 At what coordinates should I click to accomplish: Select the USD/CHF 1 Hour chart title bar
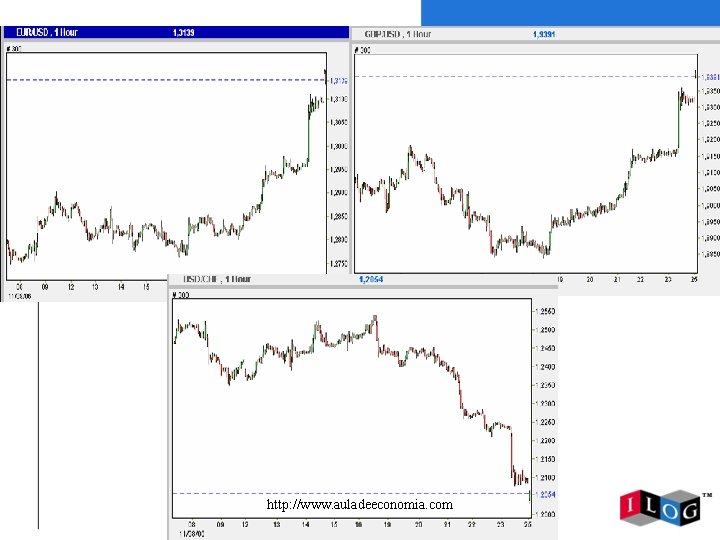click(x=363, y=279)
